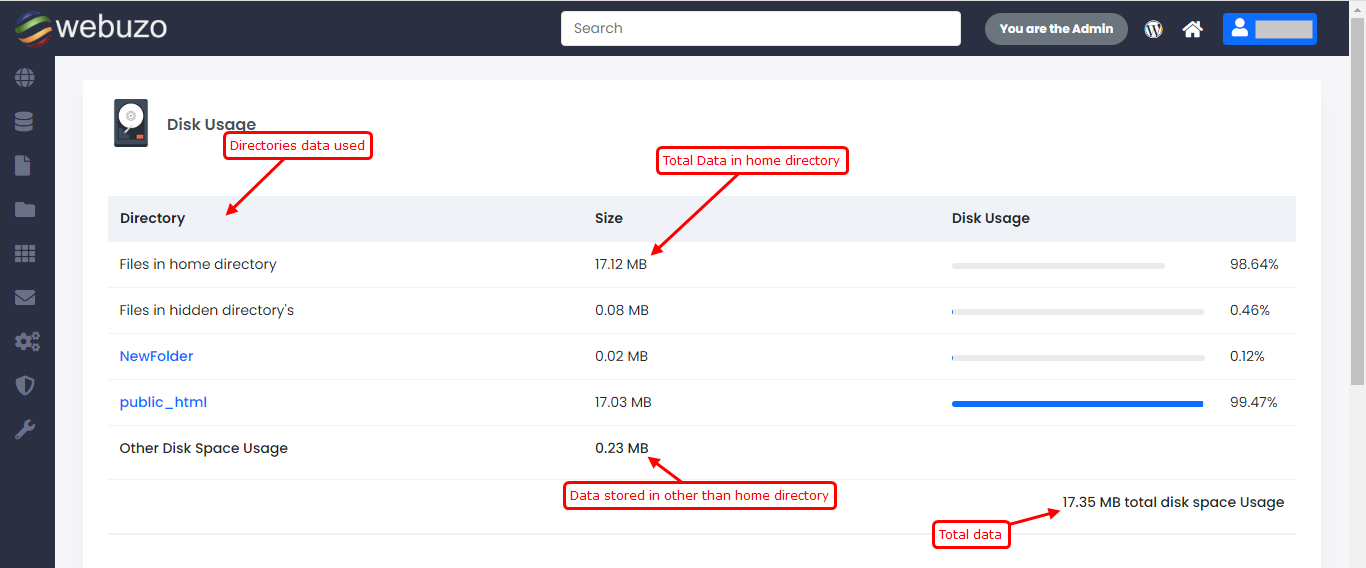Click the Directory column header
This screenshot has height=568, width=1366.
(152, 218)
